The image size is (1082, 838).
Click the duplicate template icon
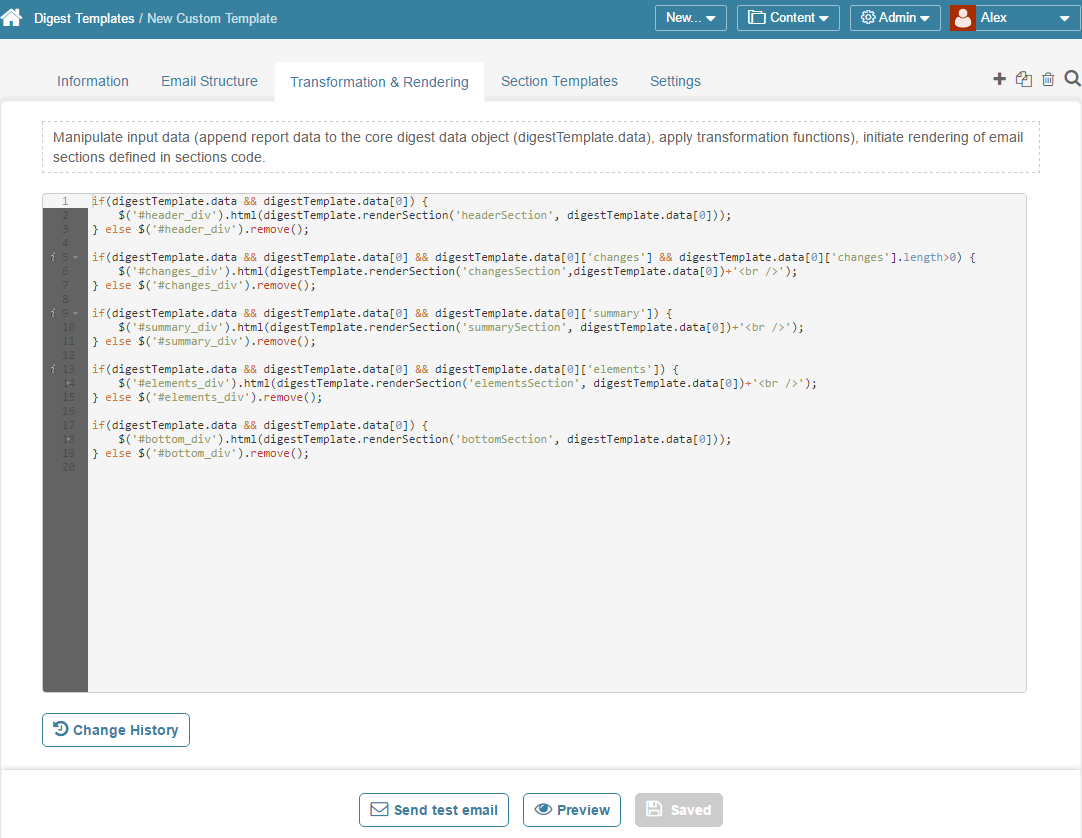[1023, 79]
